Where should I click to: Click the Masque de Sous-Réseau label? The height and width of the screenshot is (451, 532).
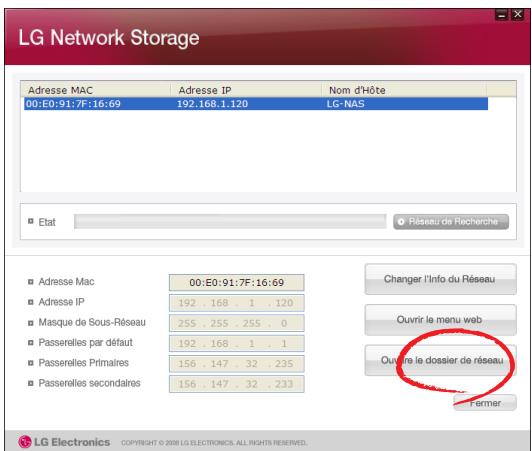point(92,322)
